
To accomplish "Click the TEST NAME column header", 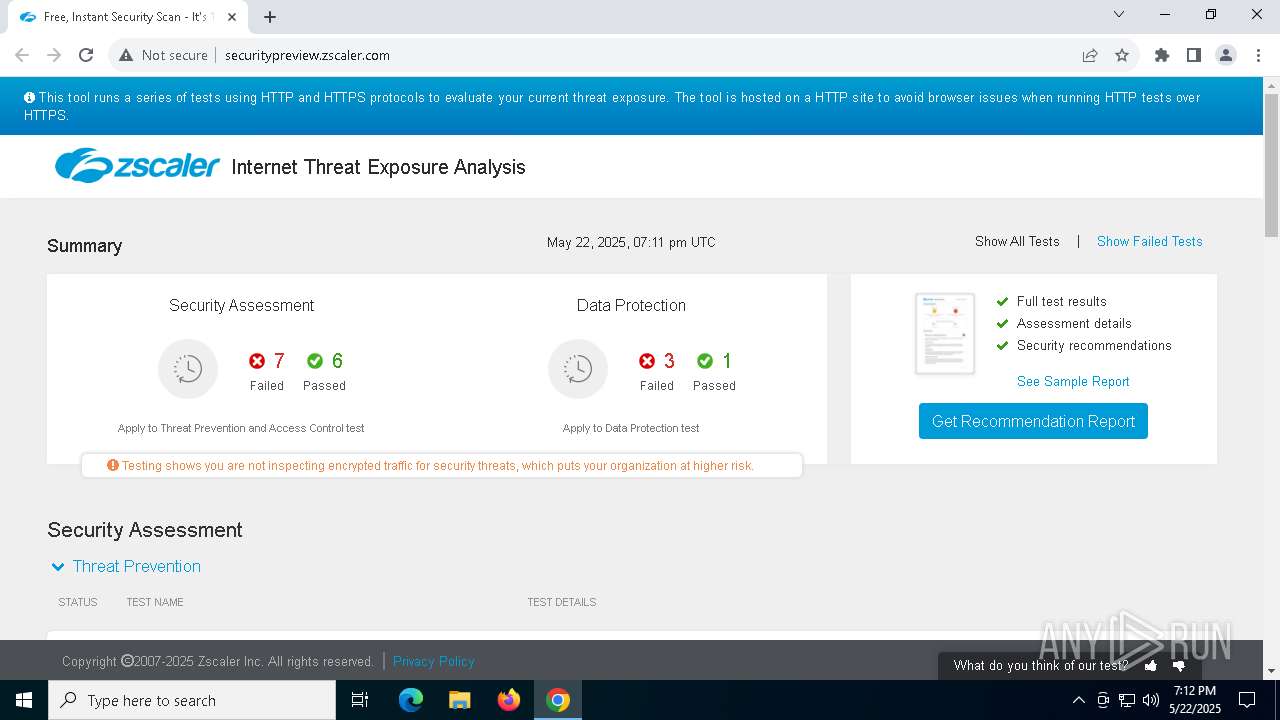I will point(155,602).
